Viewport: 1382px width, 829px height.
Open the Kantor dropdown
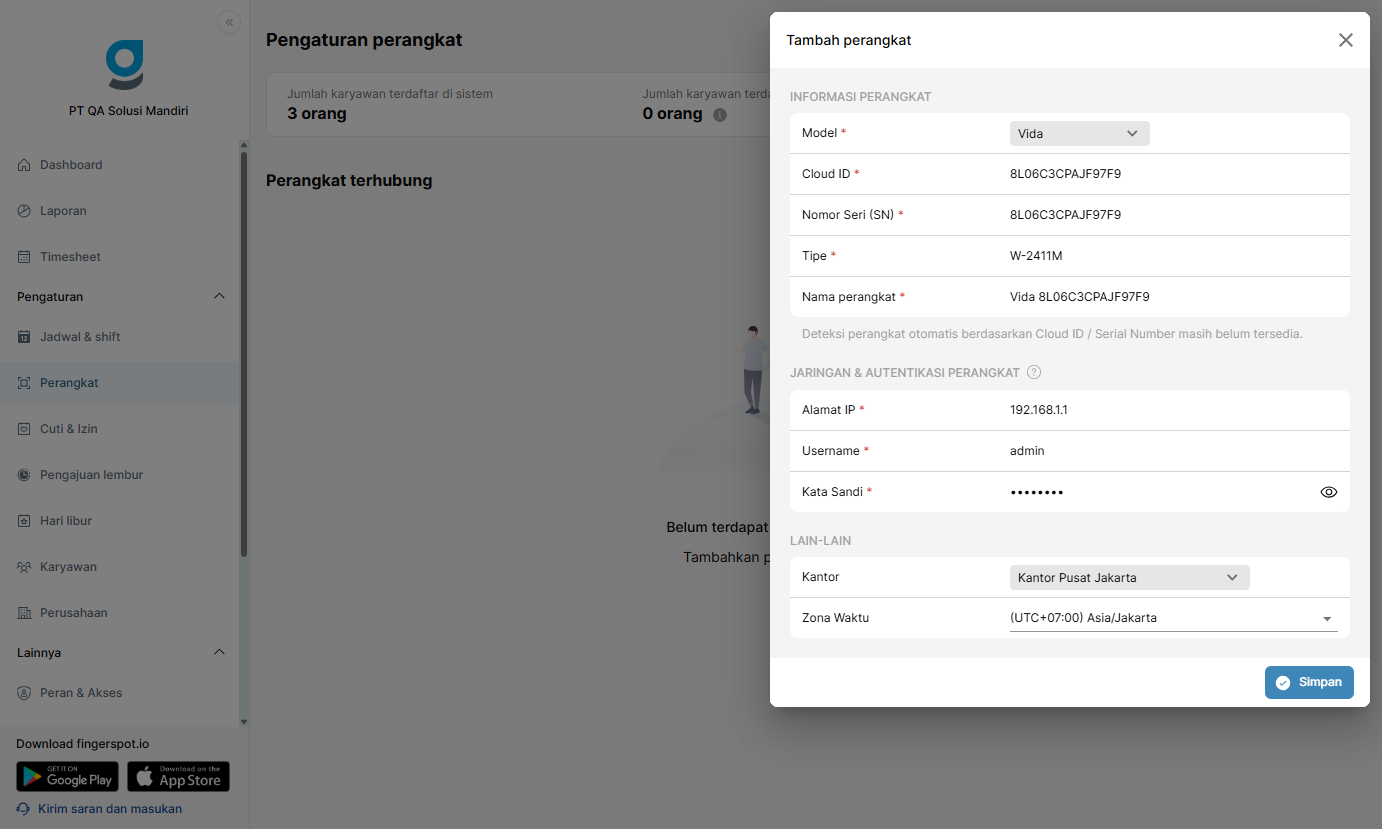point(1129,577)
